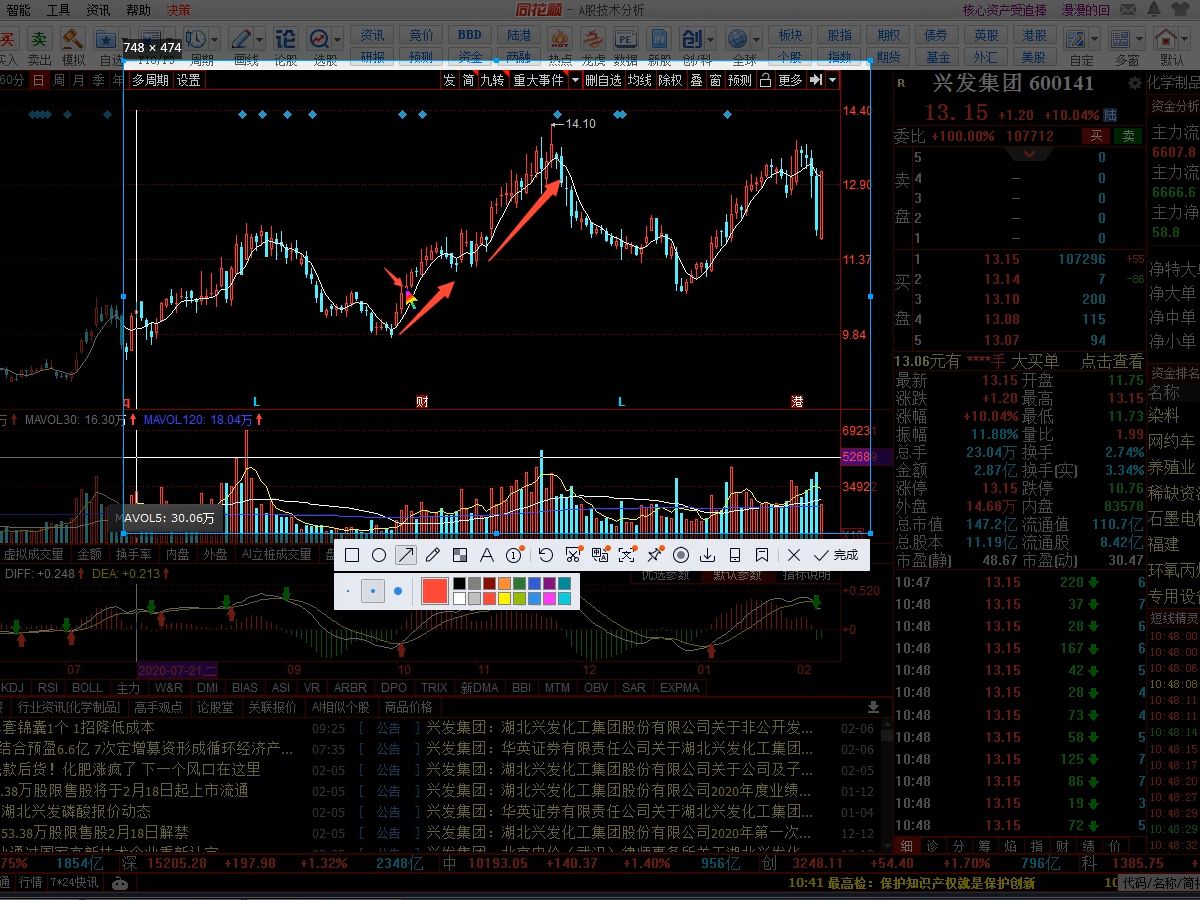Save the screenshot with the download icon
This screenshot has height=900, width=1200.
coord(708,555)
